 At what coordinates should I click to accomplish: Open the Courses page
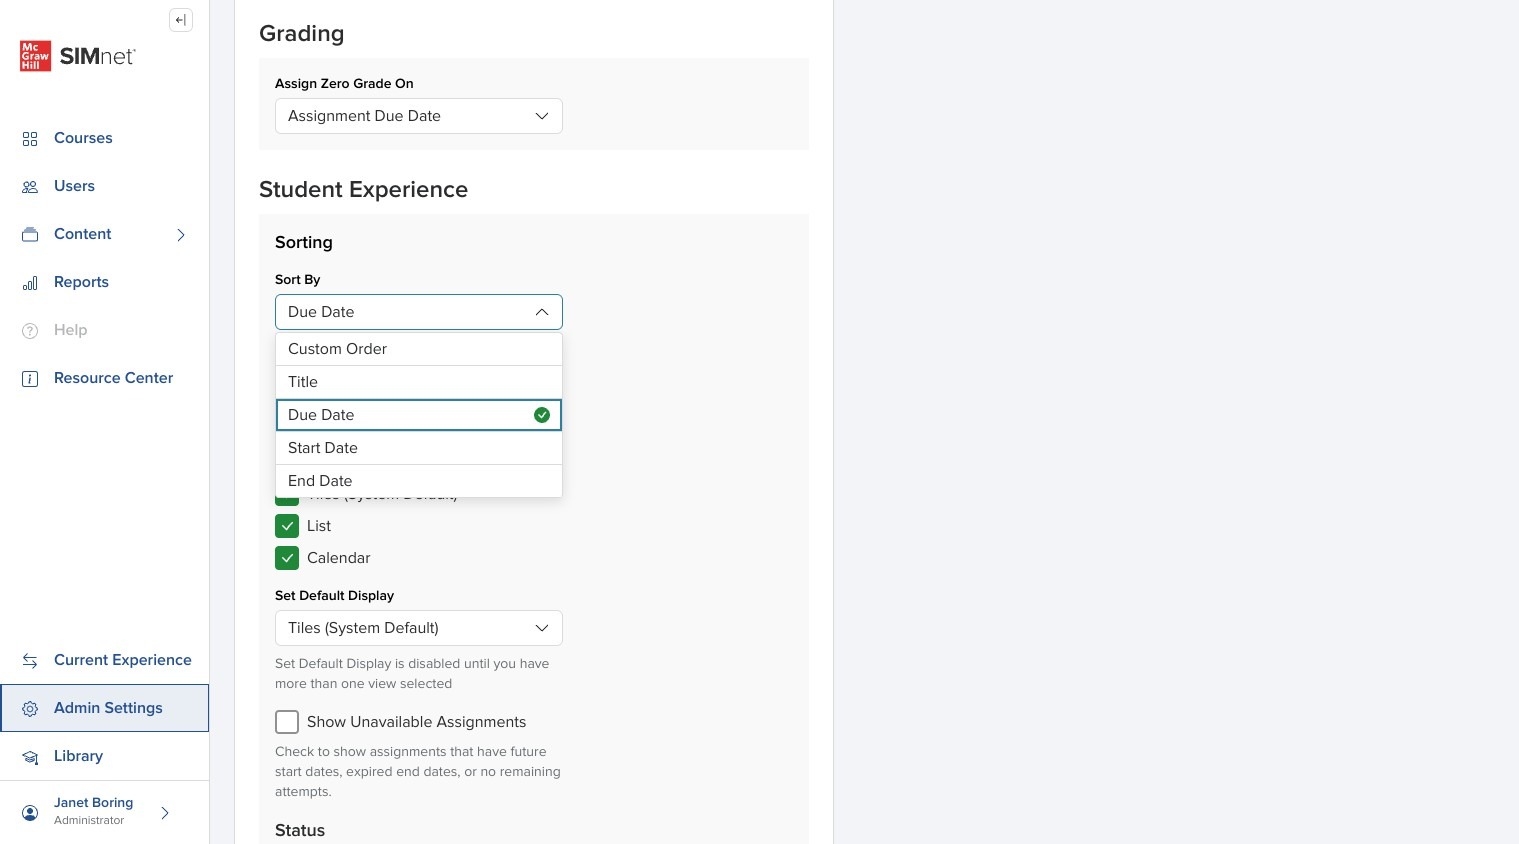83,138
